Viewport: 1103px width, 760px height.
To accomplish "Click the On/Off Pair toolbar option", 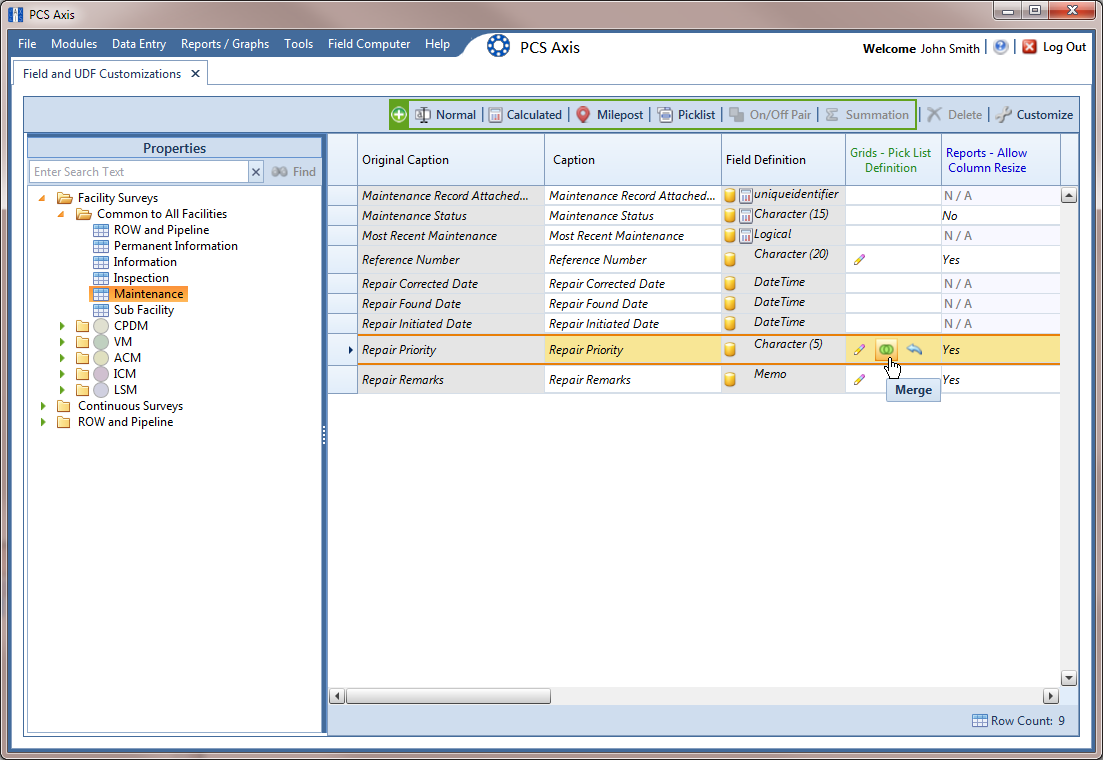I will click(770, 115).
